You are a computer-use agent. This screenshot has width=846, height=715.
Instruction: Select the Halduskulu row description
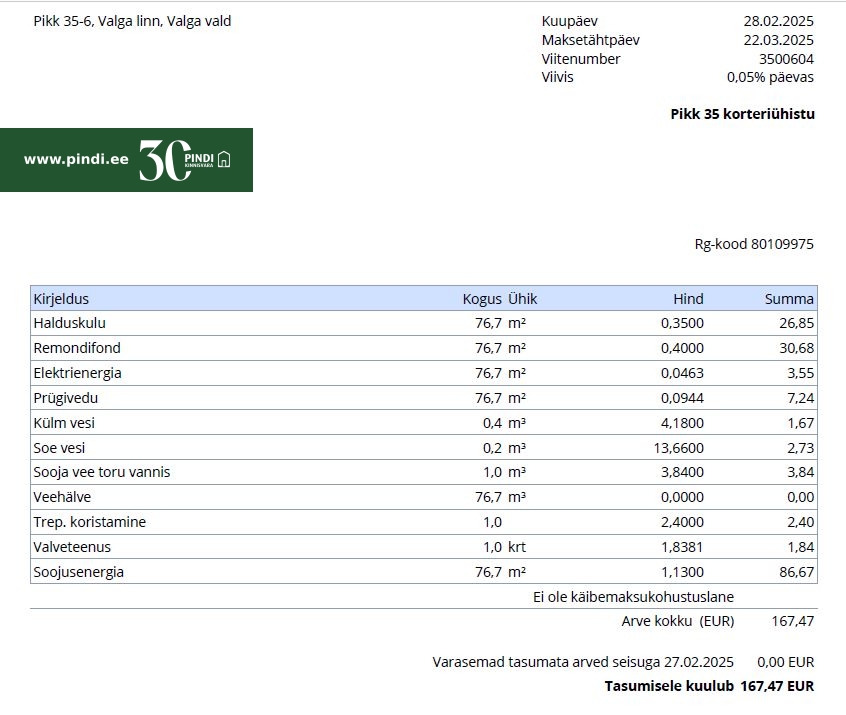[70, 323]
